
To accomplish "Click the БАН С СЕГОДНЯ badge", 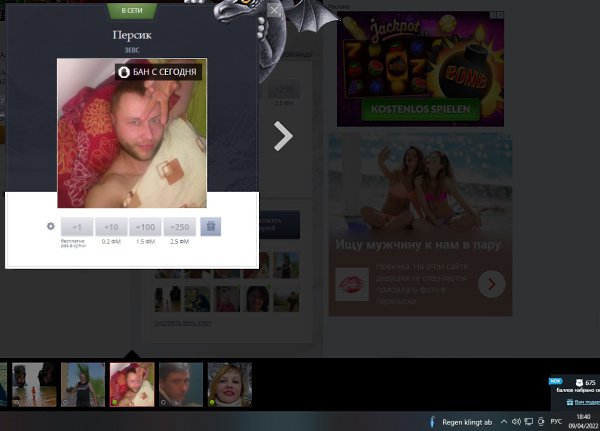I will [159, 72].
